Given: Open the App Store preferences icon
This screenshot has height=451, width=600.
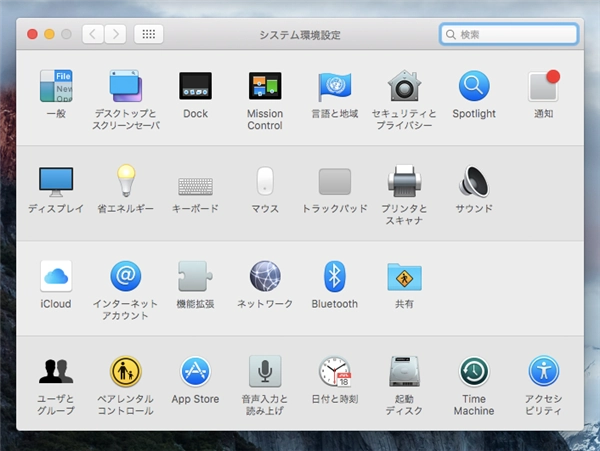Looking at the screenshot, I should click(x=196, y=371).
